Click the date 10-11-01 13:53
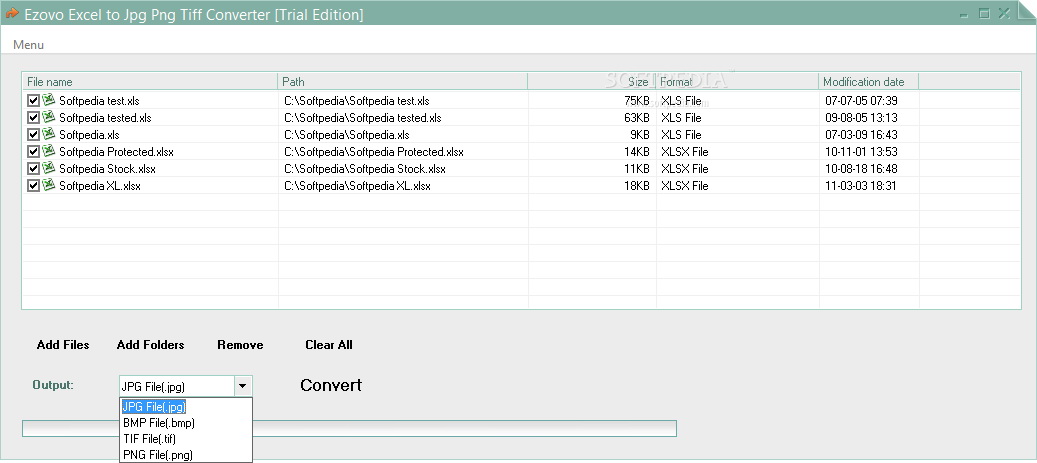Screen dimensions: 1037x463 [861, 152]
